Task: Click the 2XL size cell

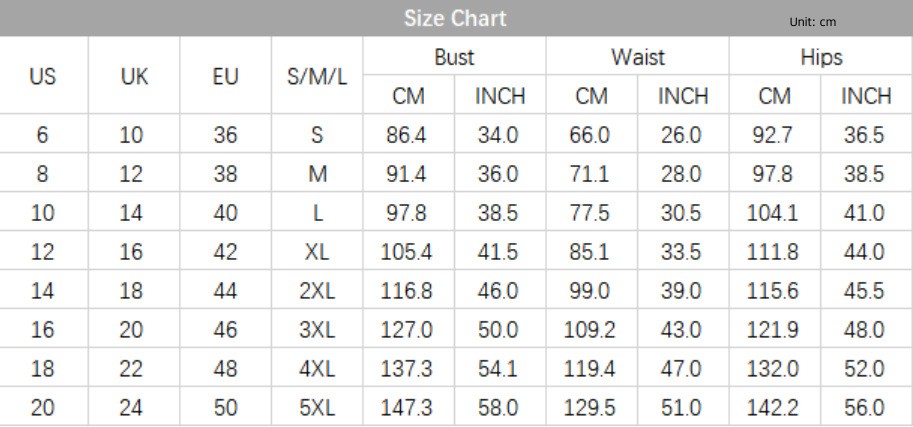Action: point(317,291)
